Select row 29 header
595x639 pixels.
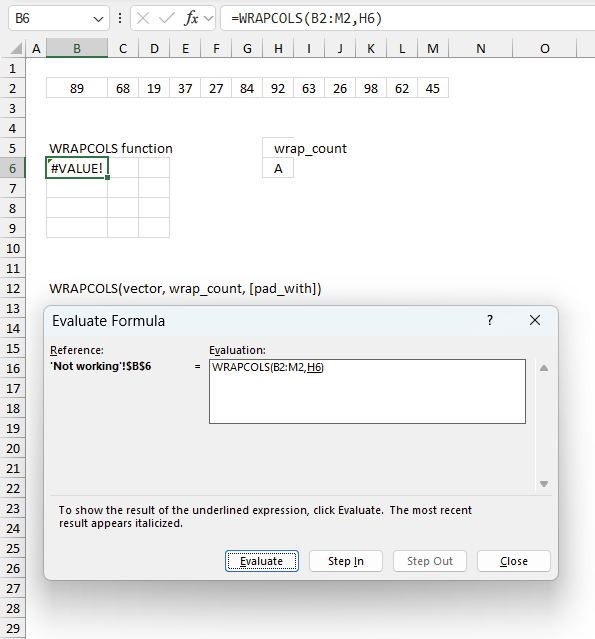coord(13,628)
